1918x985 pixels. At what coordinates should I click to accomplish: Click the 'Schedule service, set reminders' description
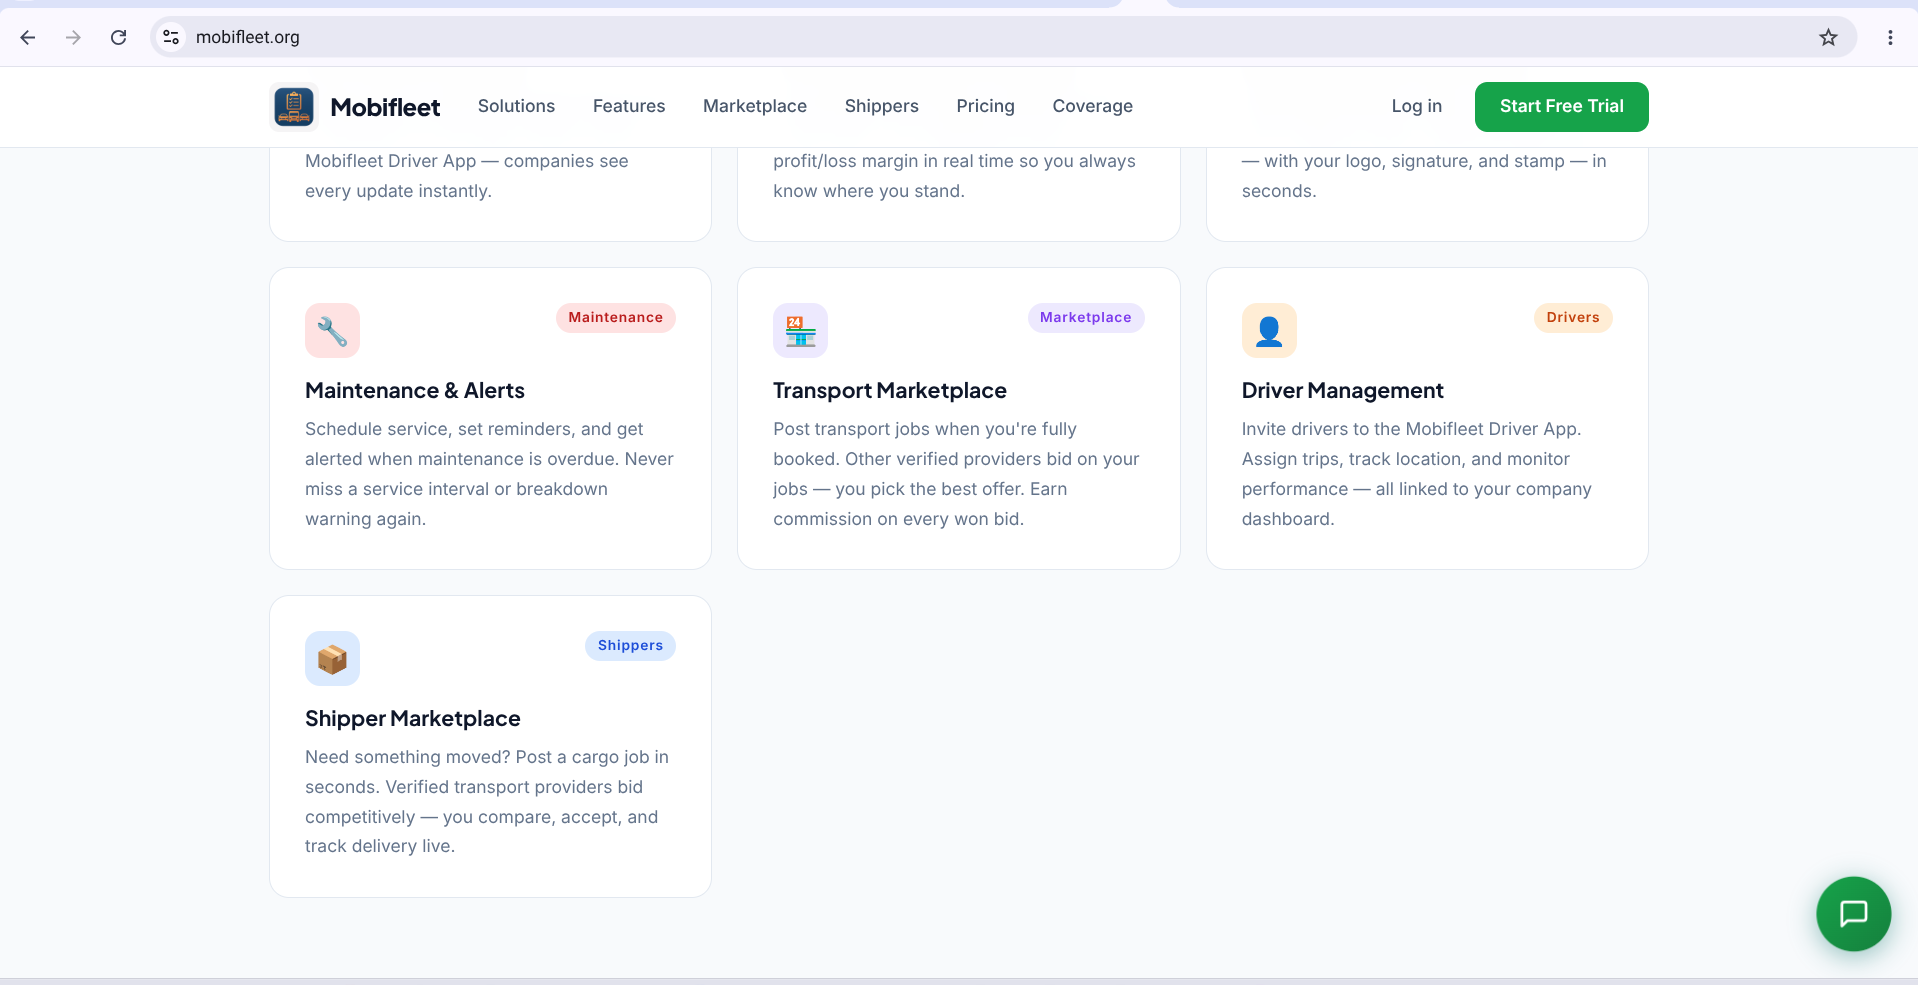pos(490,474)
